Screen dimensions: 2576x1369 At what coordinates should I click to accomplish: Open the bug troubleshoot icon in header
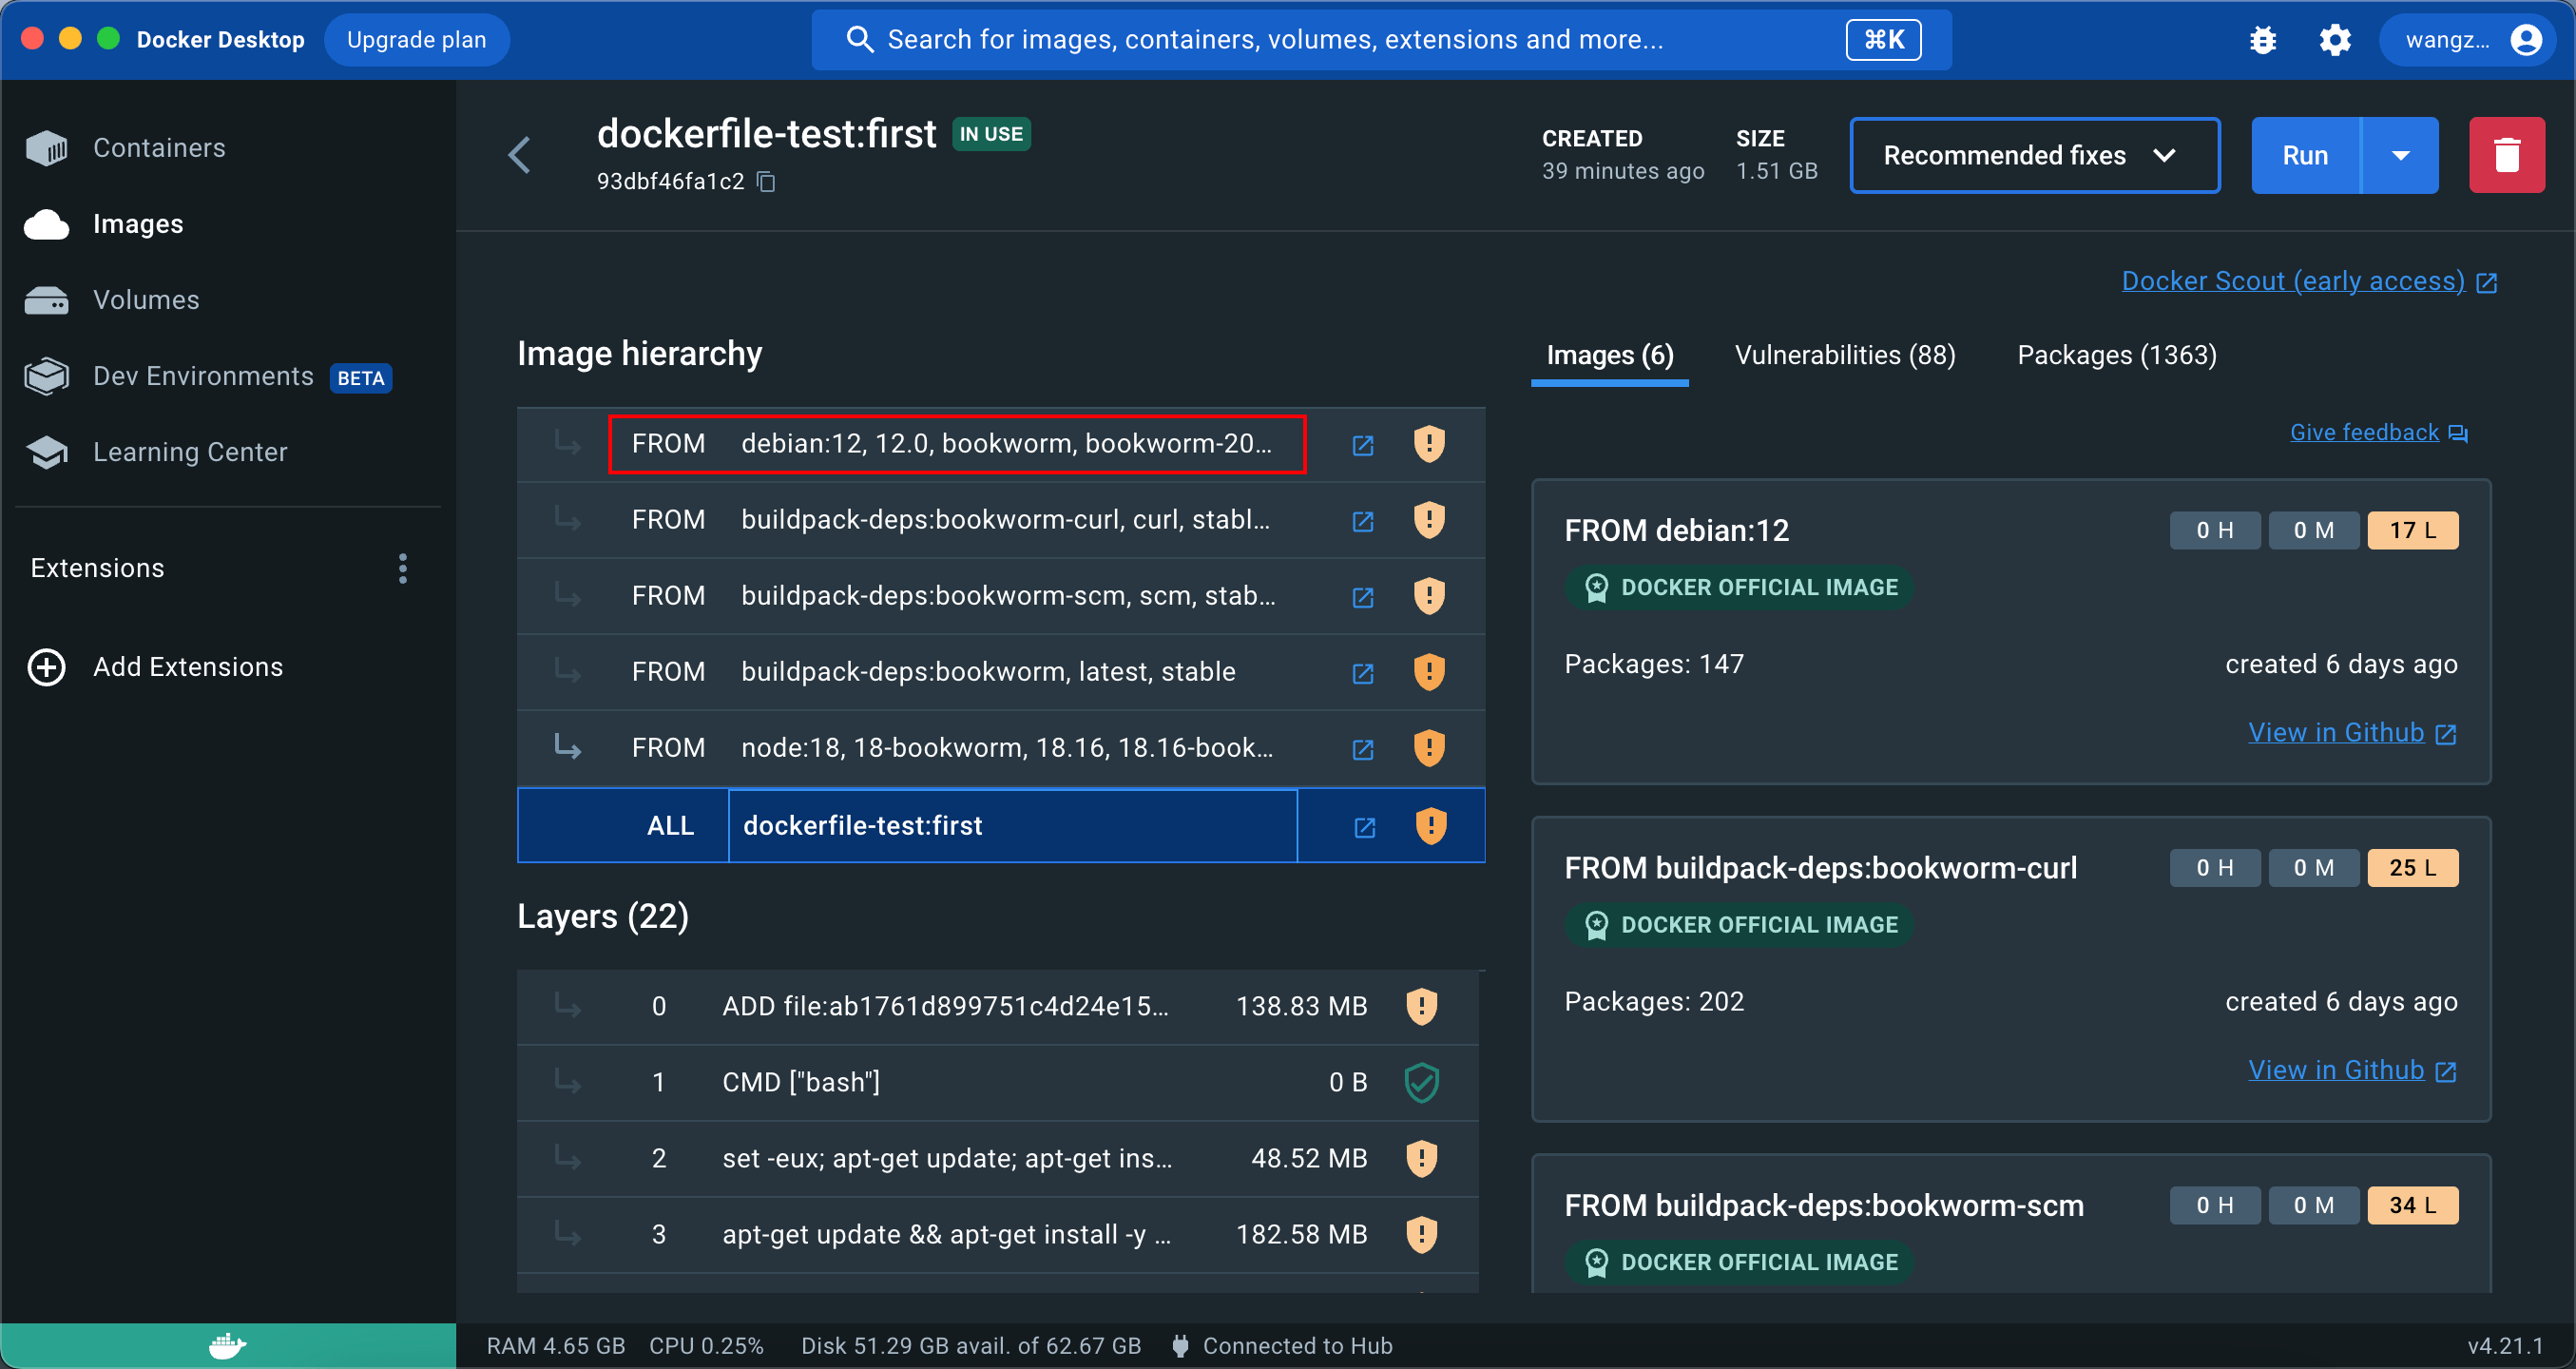point(2262,40)
